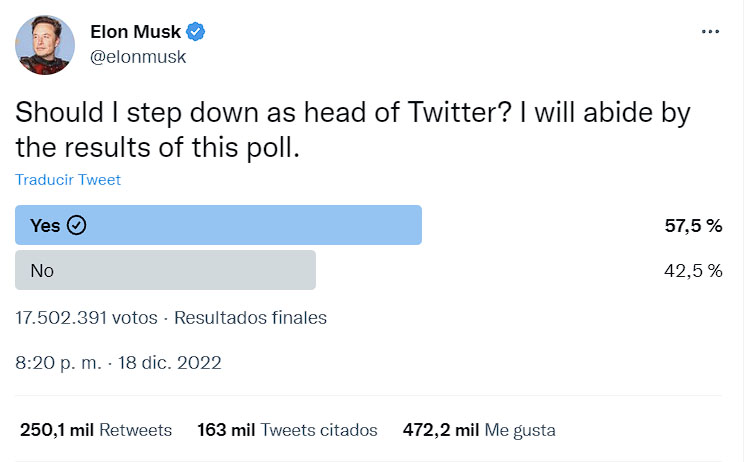747x462 pixels.
Task: View the 163 mil Tweets citados
Action: 287,430
